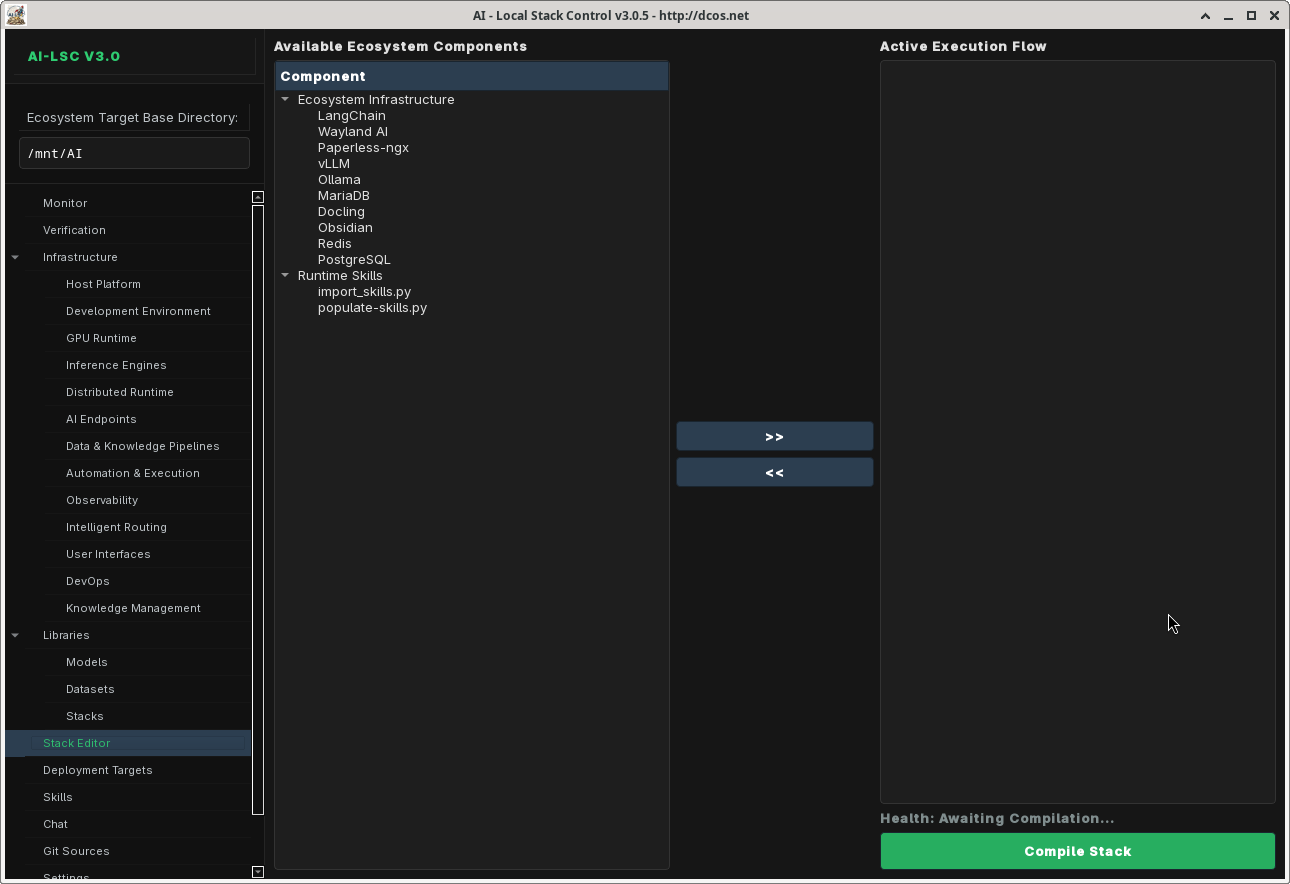Select DevOps in the sidebar

pos(88,581)
